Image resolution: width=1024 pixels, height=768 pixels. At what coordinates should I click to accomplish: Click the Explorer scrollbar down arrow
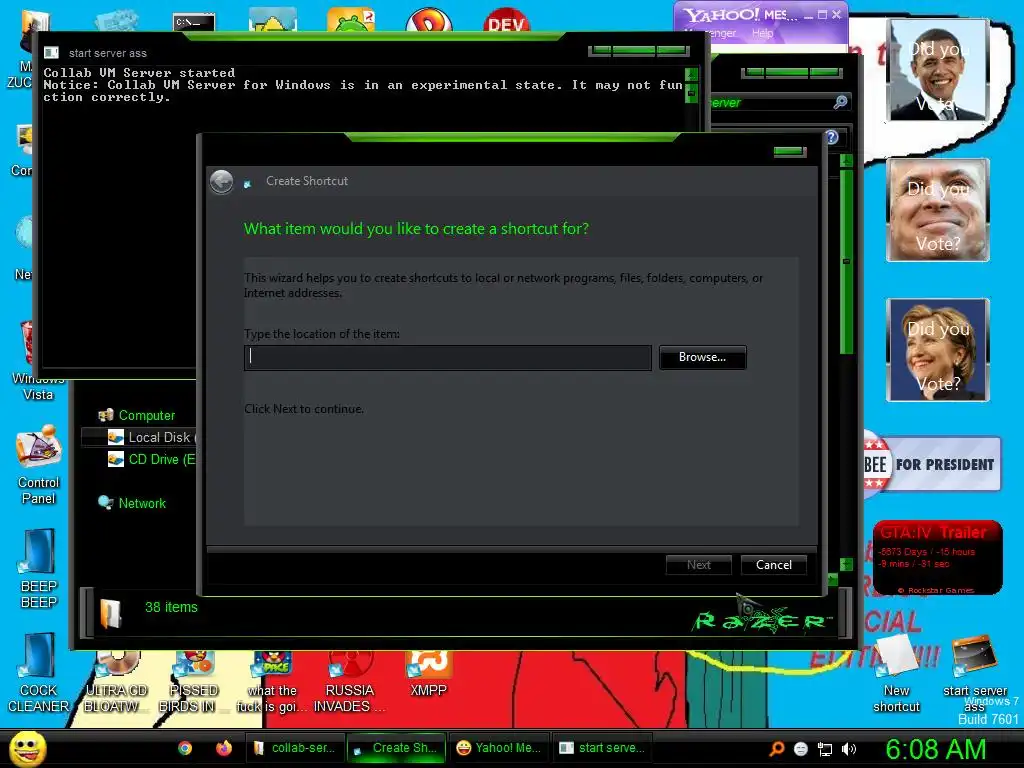tap(846, 564)
